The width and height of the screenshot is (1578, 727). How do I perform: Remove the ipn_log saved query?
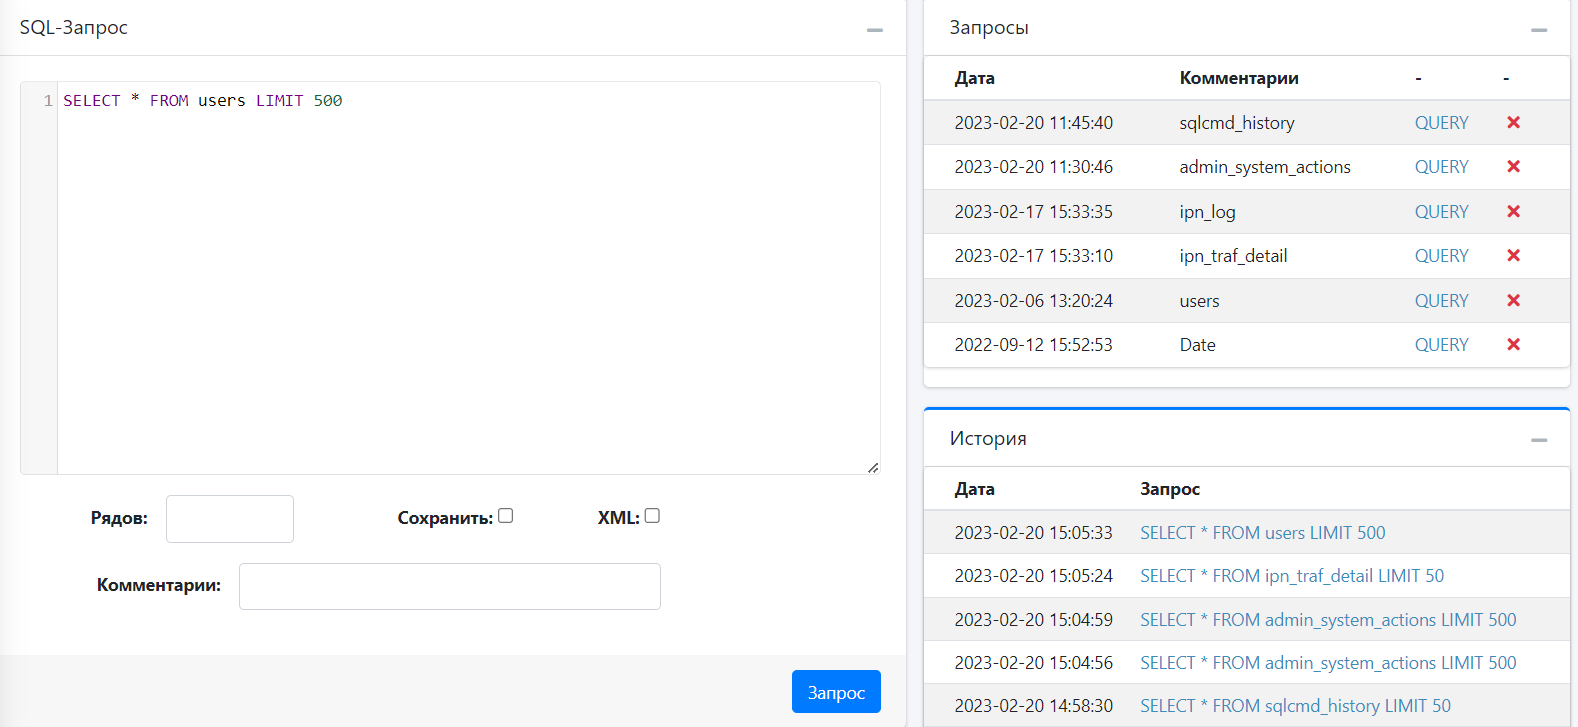click(1513, 211)
